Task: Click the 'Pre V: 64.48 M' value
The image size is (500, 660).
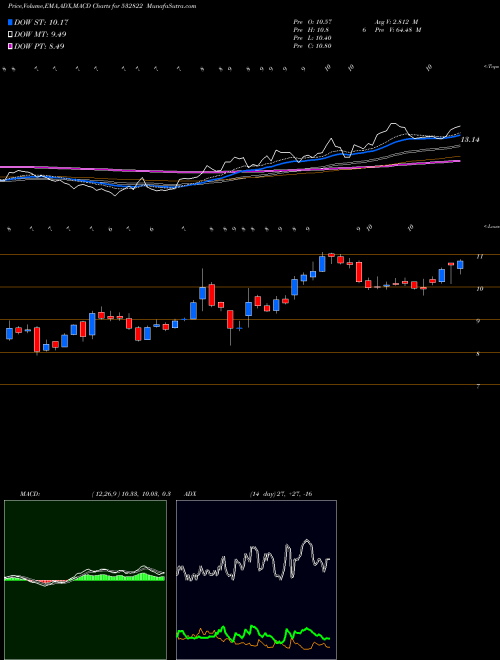Action: point(399,30)
